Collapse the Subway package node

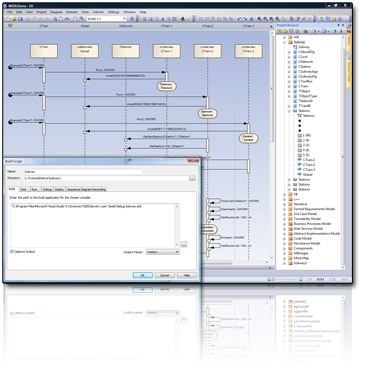[284, 42]
